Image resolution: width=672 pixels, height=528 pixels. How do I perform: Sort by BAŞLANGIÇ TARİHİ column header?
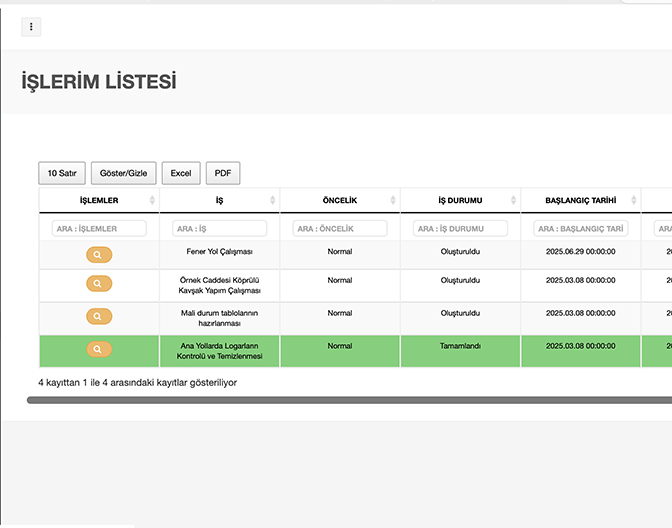580,201
